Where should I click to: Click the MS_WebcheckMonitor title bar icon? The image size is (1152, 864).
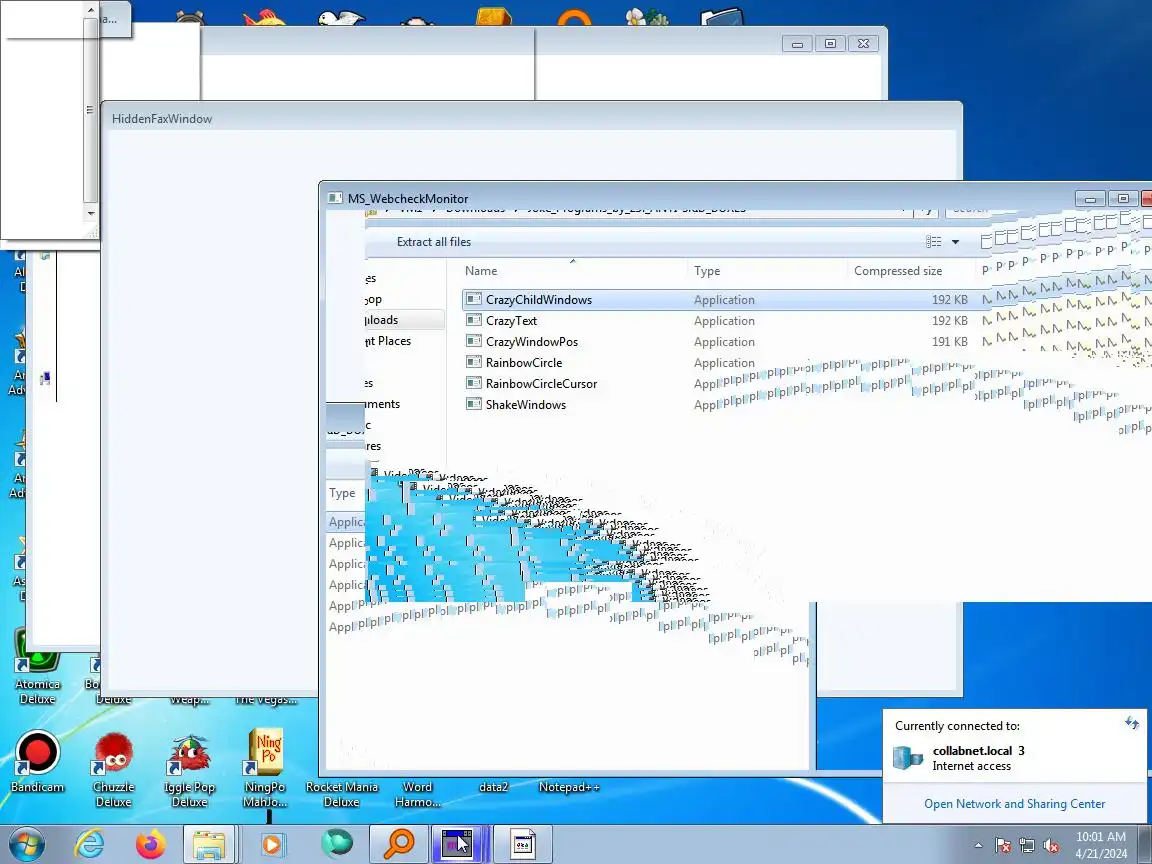click(x=335, y=198)
